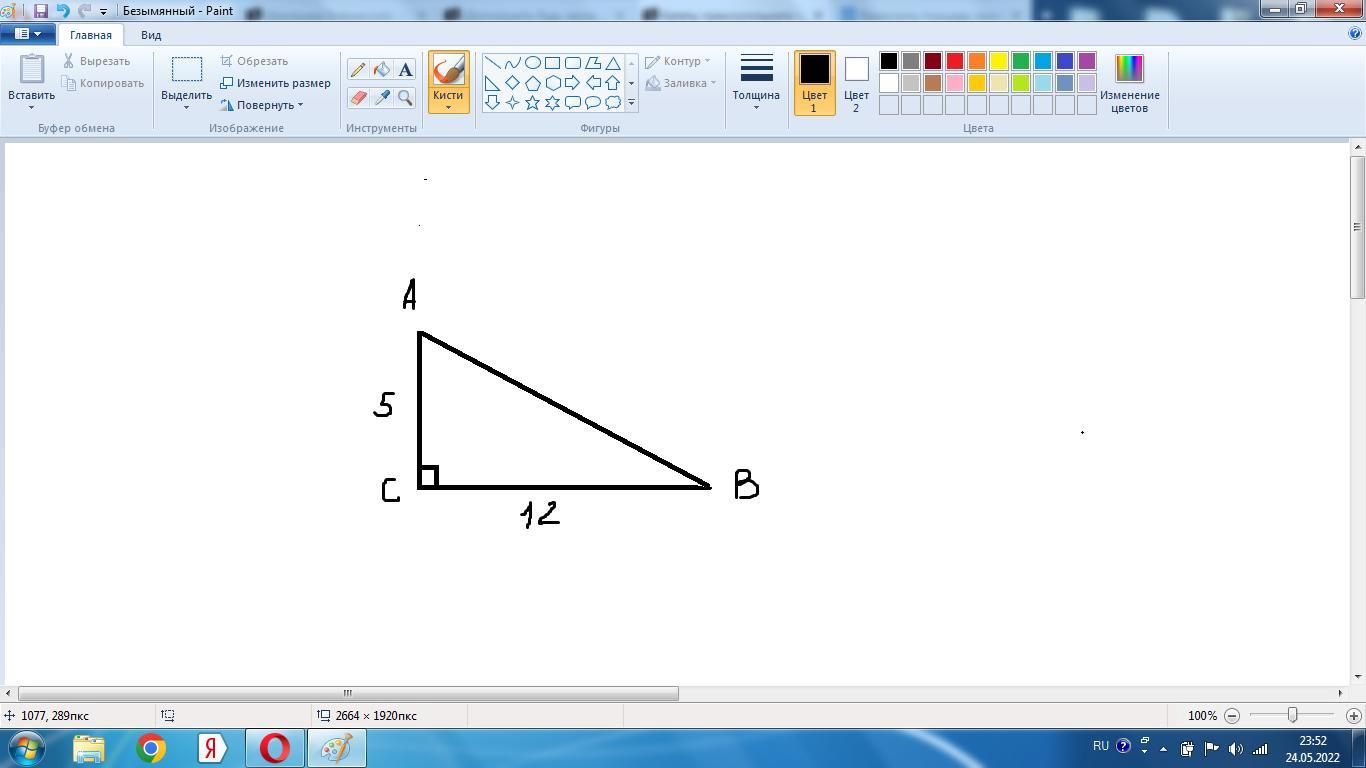Pick the Color picker eyedropper tool
The height and width of the screenshot is (768, 1366).
point(381,97)
